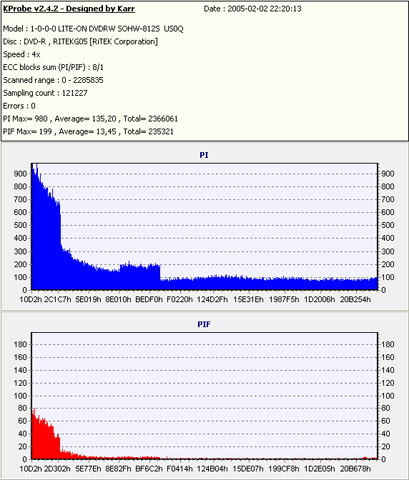
Task: Click PIF graph x-axis label 15DE07h
Action: [248, 469]
